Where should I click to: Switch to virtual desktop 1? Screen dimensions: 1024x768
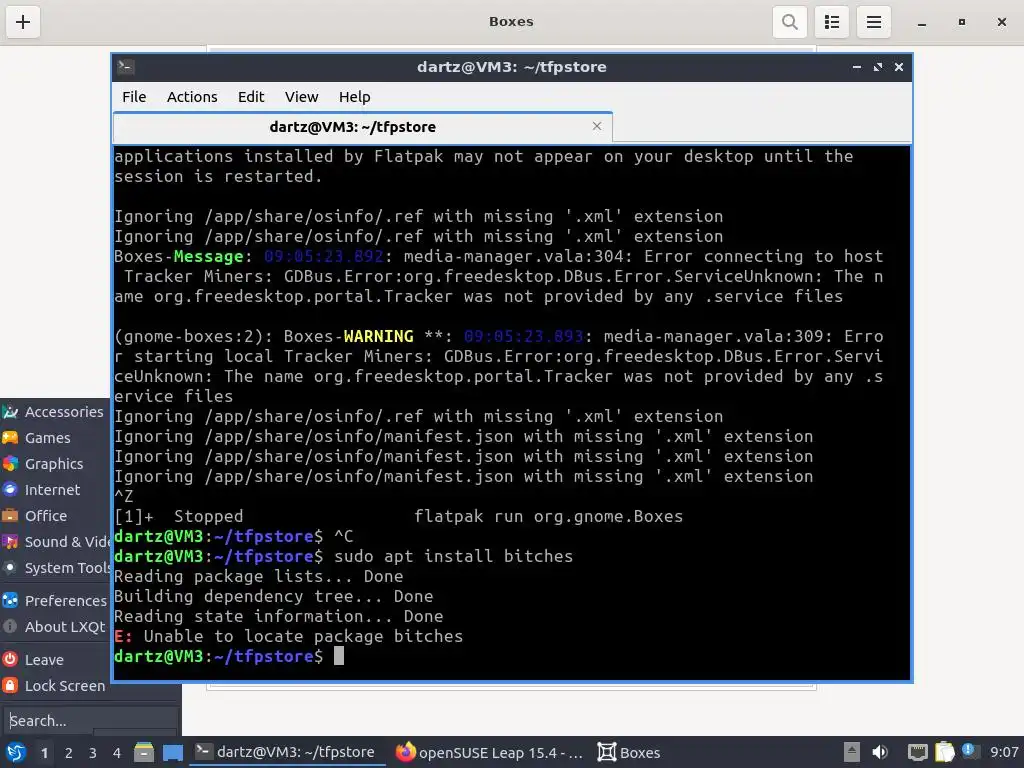44,753
